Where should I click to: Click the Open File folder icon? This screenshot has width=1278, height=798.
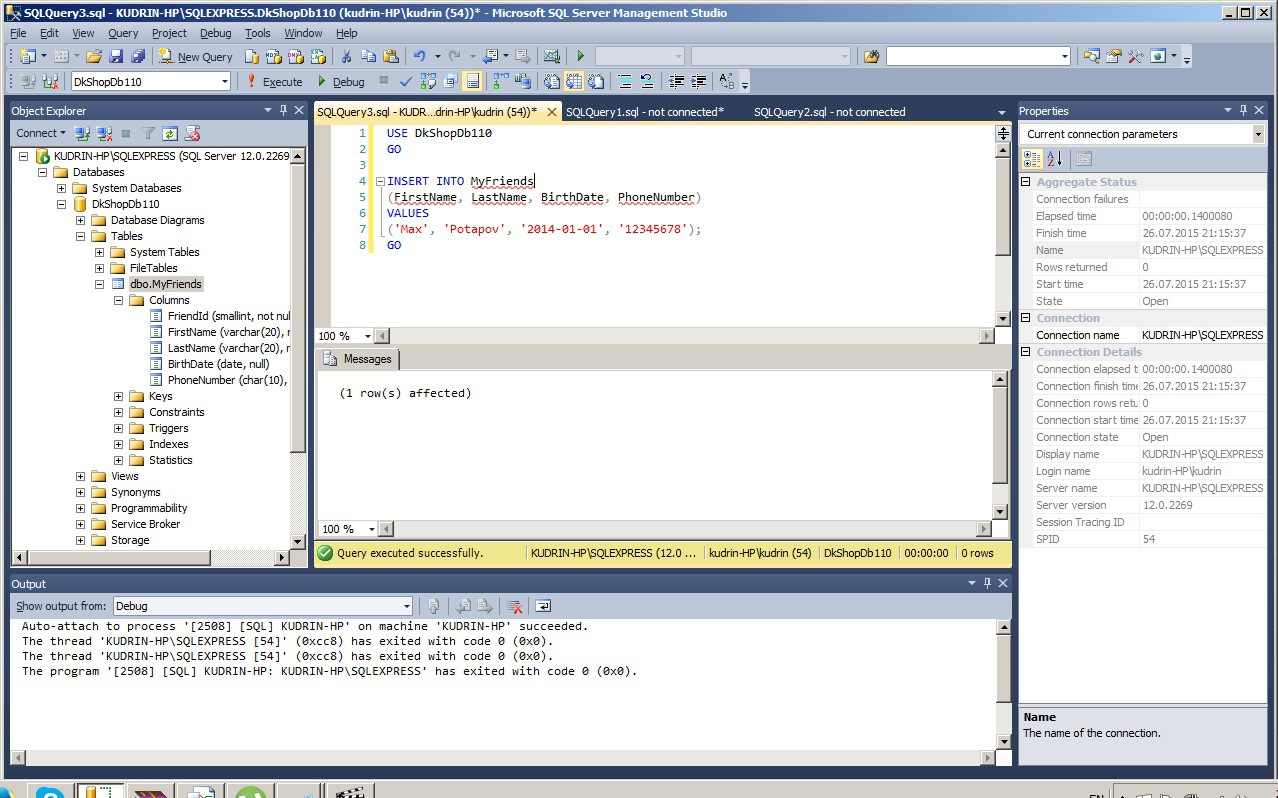pyautogui.click(x=93, y=57)
